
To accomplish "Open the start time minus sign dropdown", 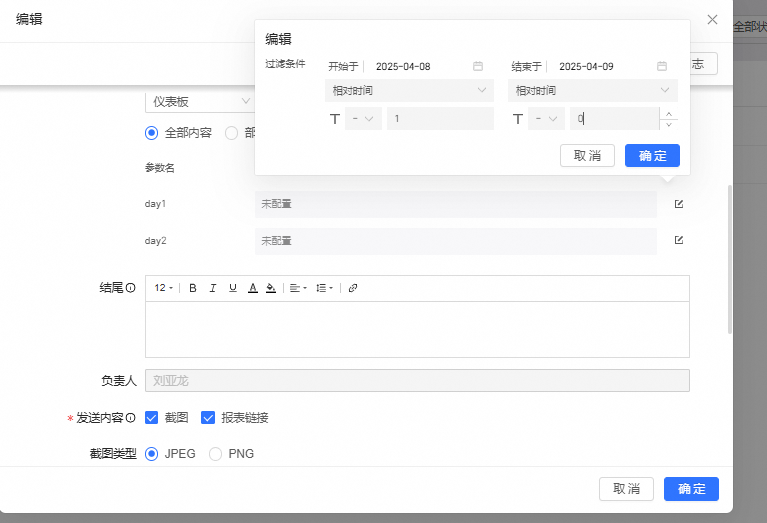I will tap(363, 119).
